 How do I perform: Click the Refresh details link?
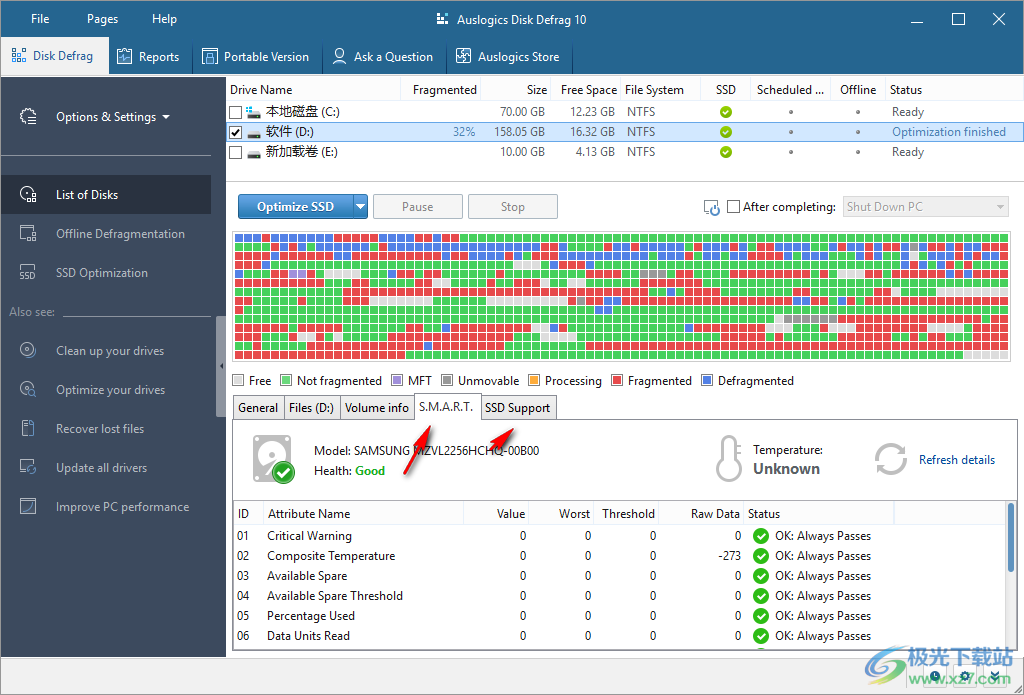957,460
